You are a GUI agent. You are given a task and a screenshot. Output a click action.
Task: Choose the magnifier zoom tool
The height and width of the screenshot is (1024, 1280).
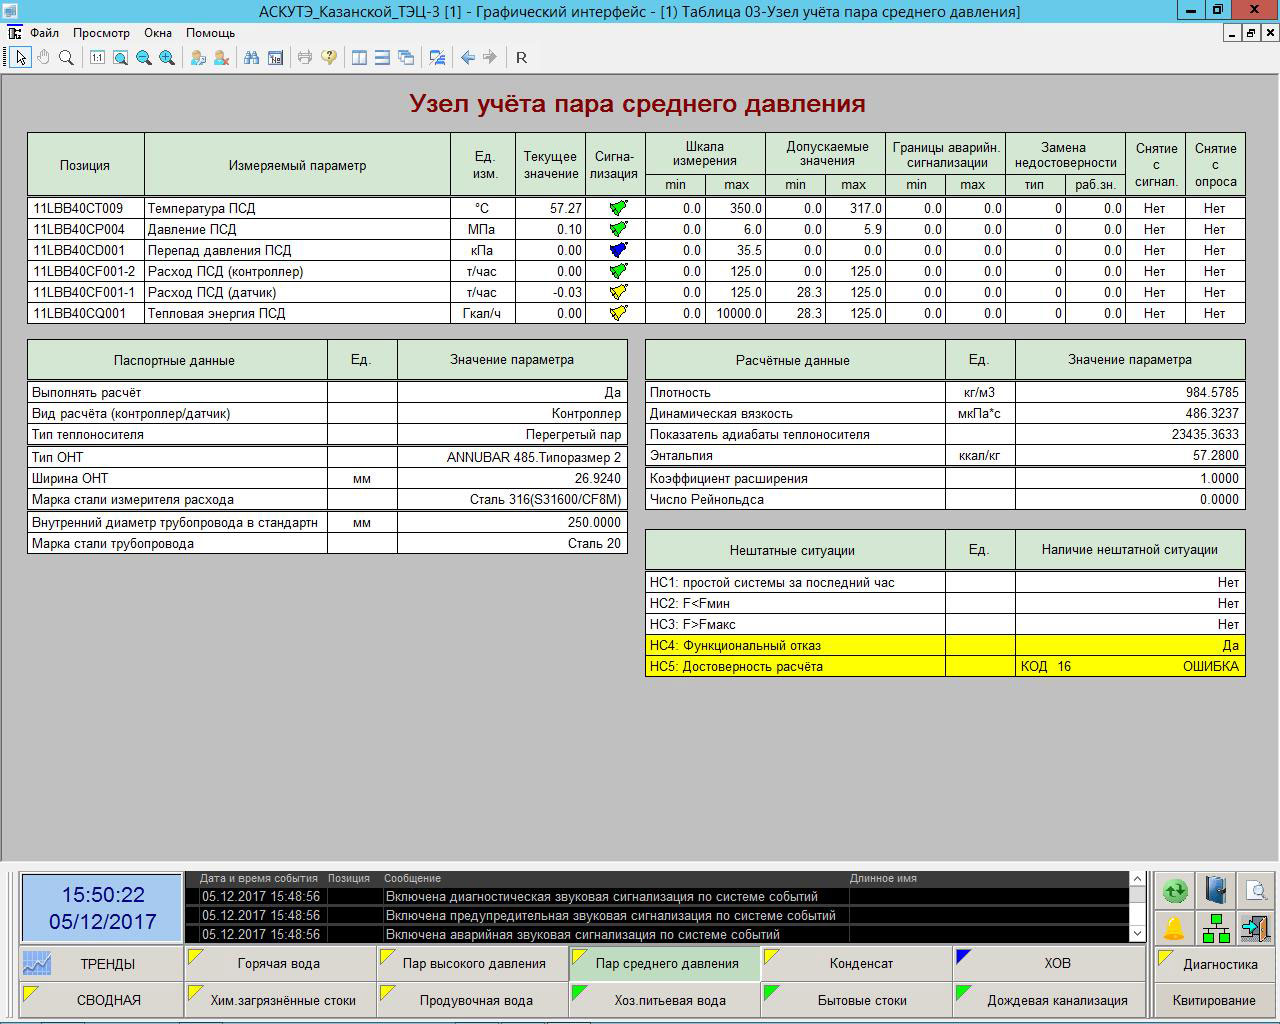click(66, 57)
